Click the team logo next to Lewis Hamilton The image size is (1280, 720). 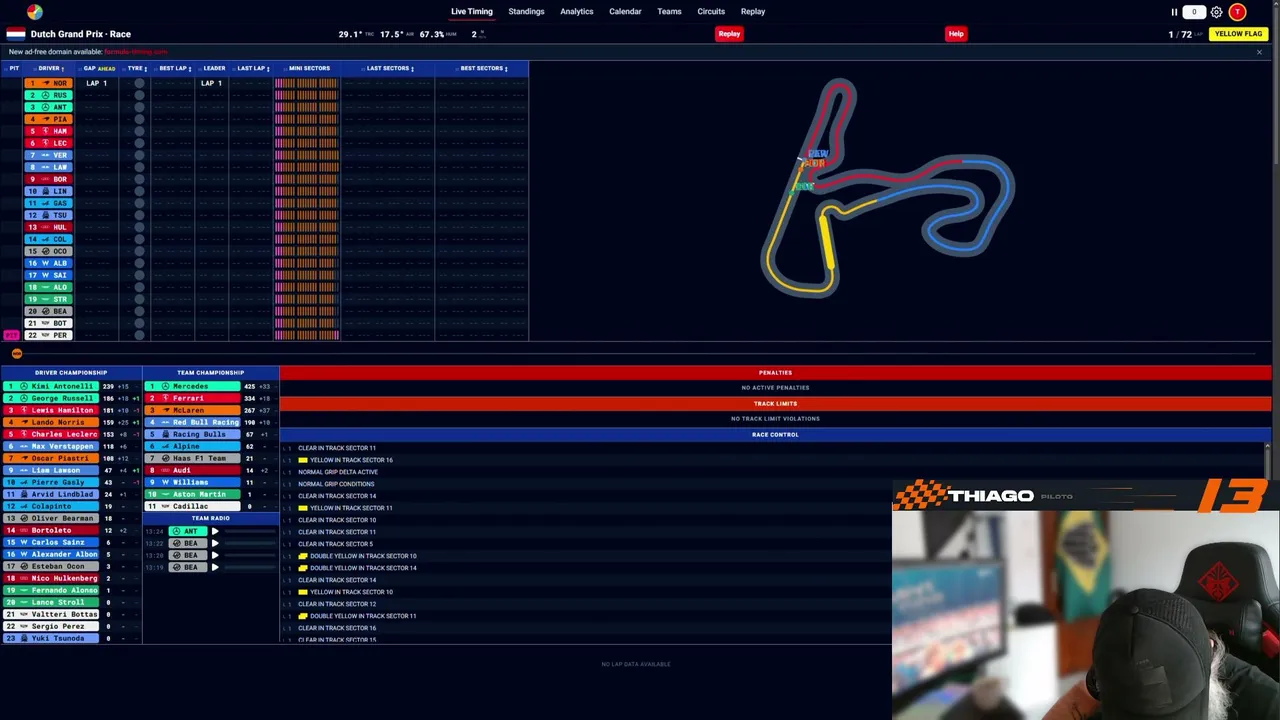[x=24, y=410]
